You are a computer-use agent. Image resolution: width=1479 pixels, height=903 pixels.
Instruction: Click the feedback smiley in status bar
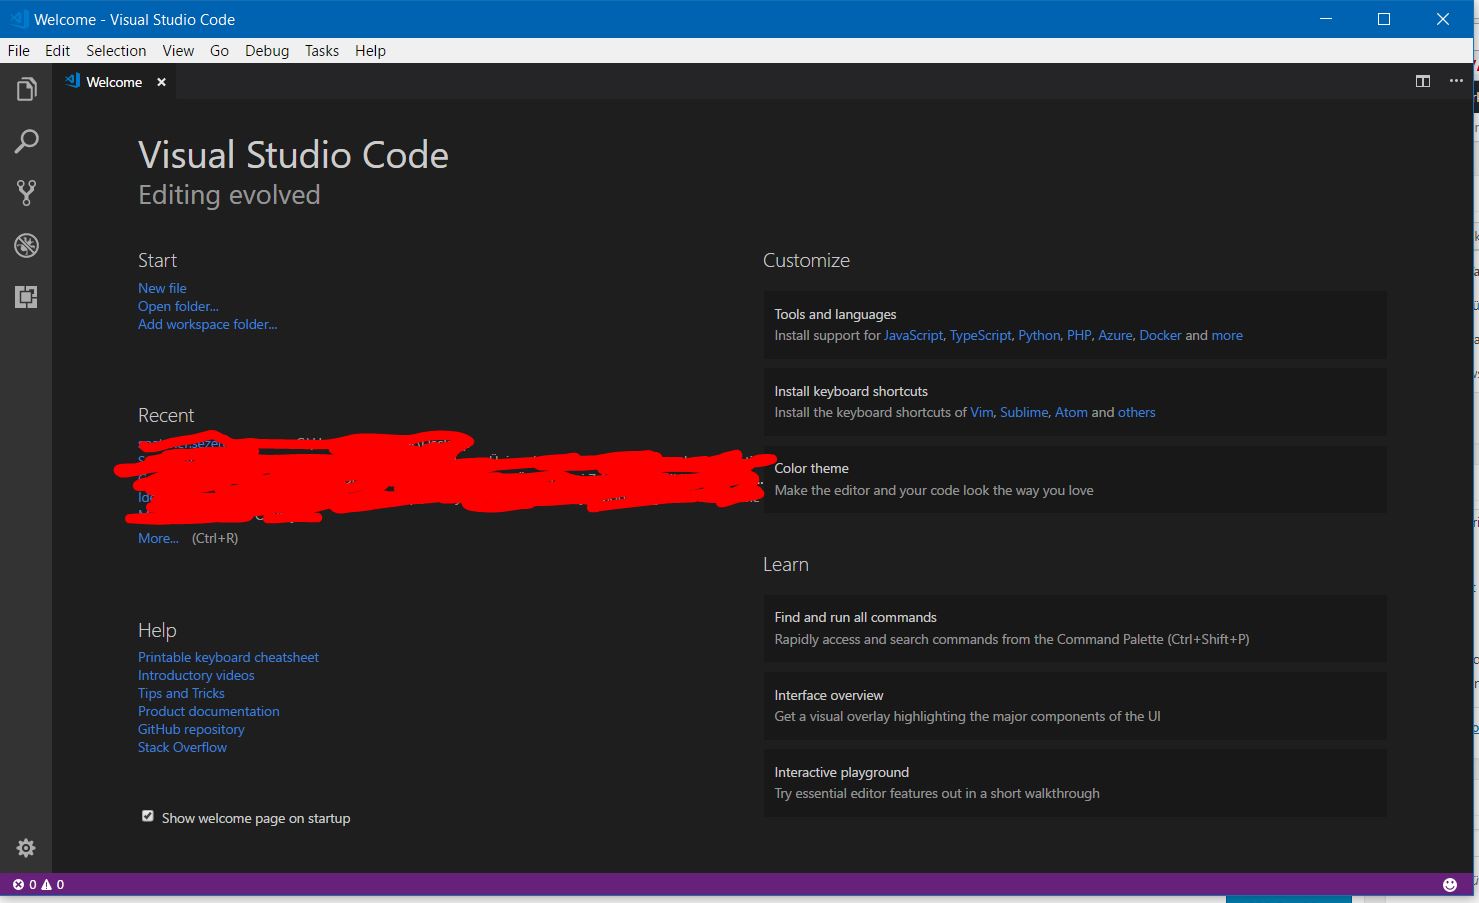click(x=1450, y=885)
